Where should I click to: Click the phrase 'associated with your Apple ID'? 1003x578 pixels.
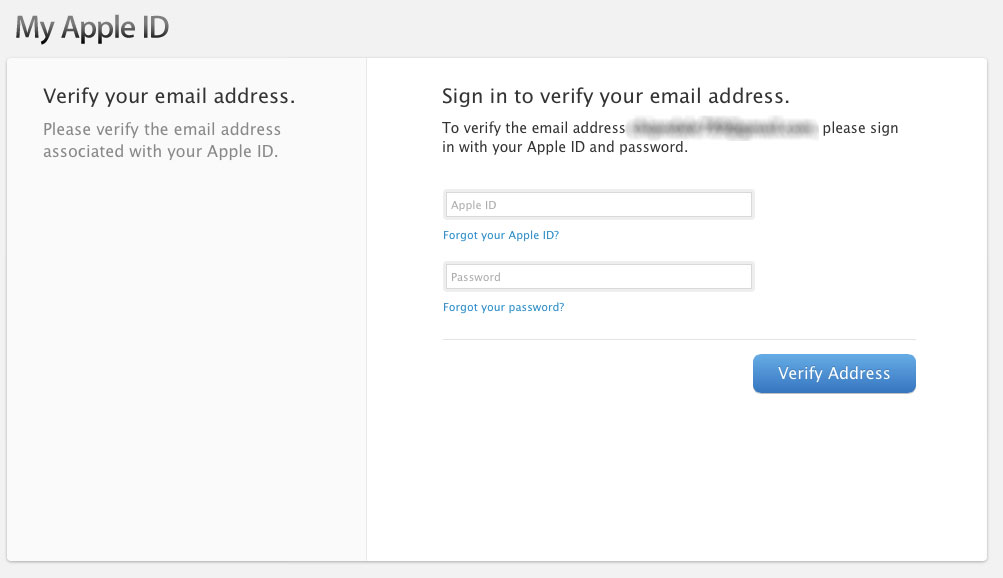pos(160,153)
